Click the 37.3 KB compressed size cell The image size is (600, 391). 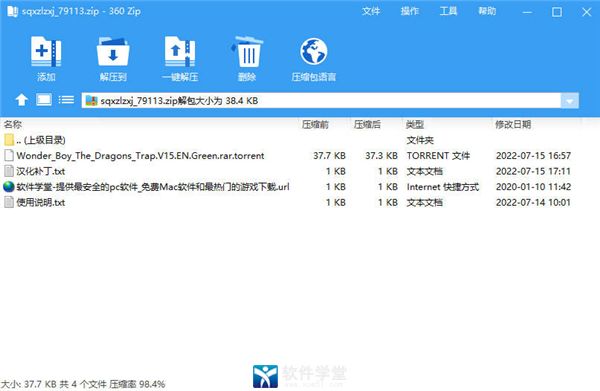(381, 156)
